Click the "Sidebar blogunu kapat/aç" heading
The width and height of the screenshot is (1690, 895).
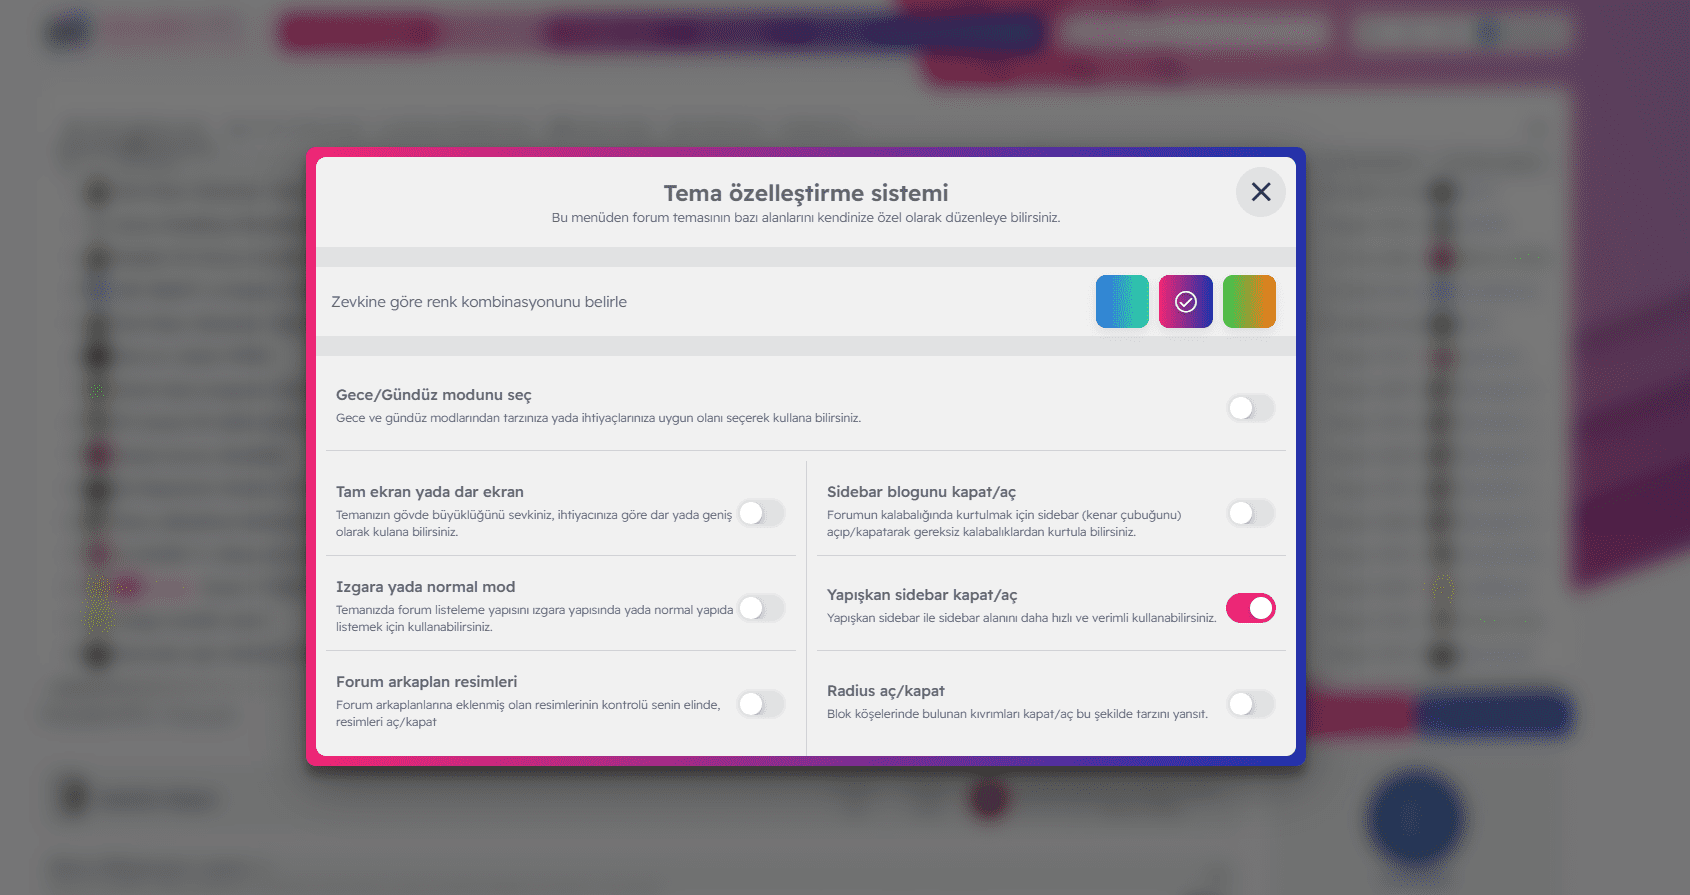[920, 492]
